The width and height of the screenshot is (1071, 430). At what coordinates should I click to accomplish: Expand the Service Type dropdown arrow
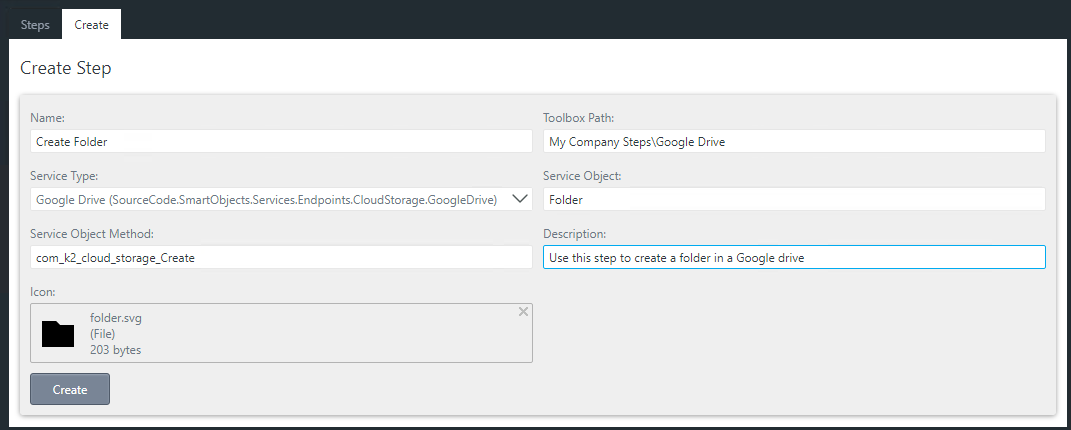520,199
